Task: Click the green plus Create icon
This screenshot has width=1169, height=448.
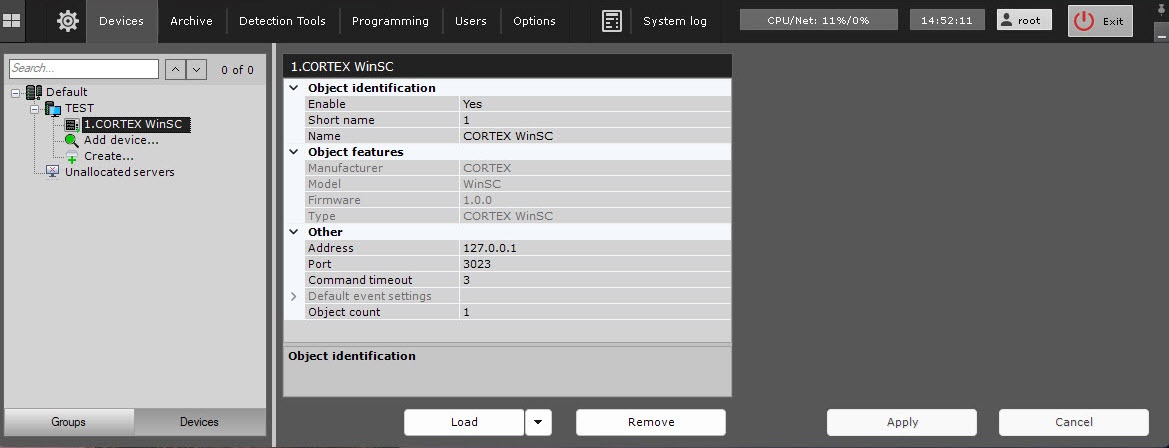Action: click(x=71, y=157)
